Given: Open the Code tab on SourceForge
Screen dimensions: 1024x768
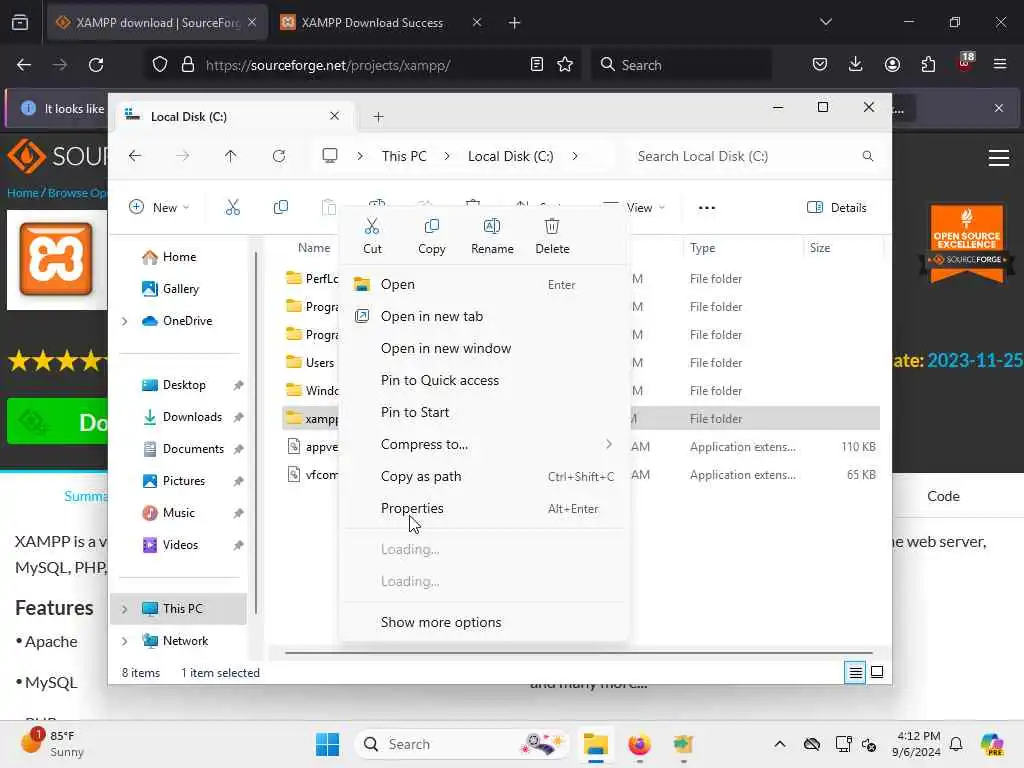Looking at the screenshot, I should coord(943,496).
